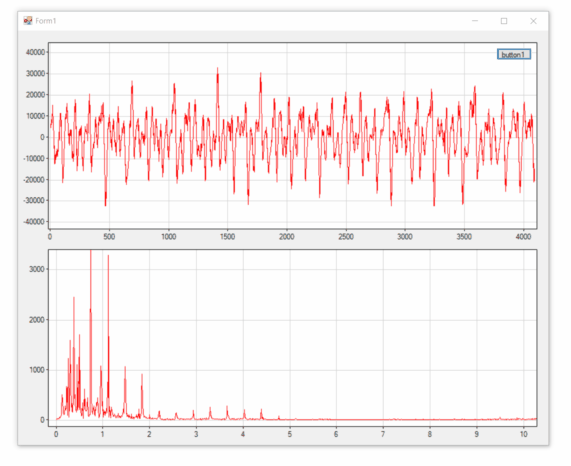Viewport: 571px width, 466px height.
Task: Click the 3 label on spectrum x-axis
Action: coord(196,434)
